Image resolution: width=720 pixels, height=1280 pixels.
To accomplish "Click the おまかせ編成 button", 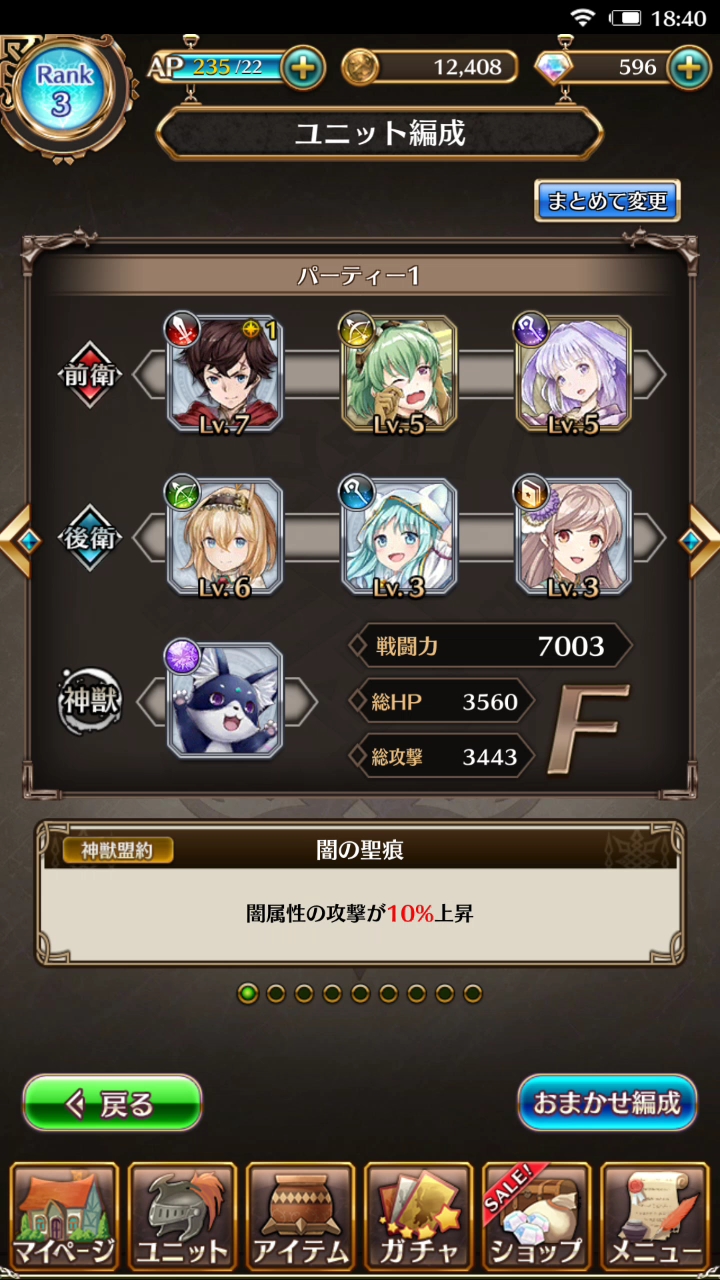I will tap(607, 1103).
